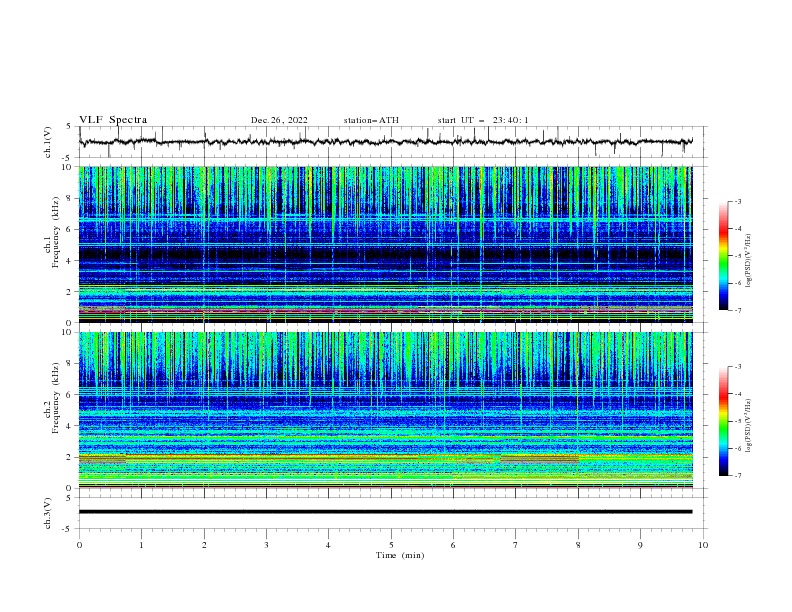Click the time axis tick label "10"

[x=703, y=545]
